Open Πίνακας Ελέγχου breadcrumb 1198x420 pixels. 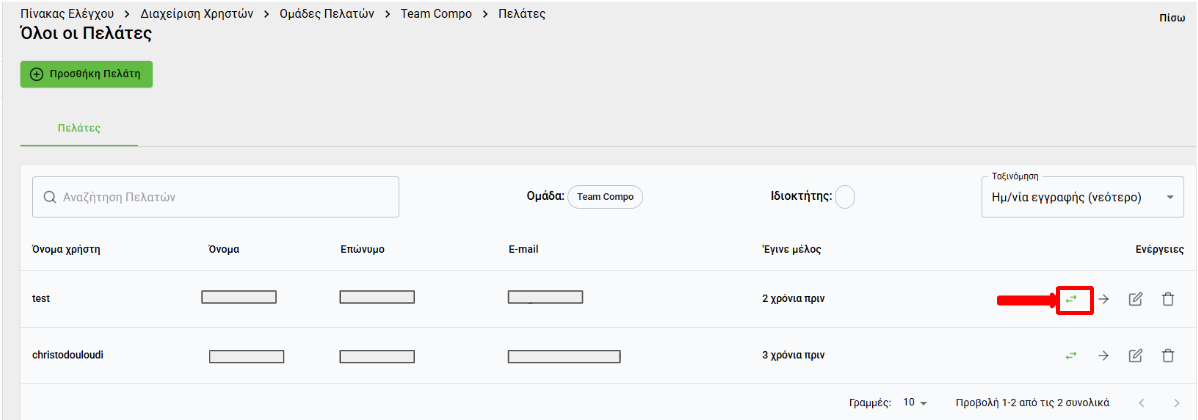click(x=67, y=14)
